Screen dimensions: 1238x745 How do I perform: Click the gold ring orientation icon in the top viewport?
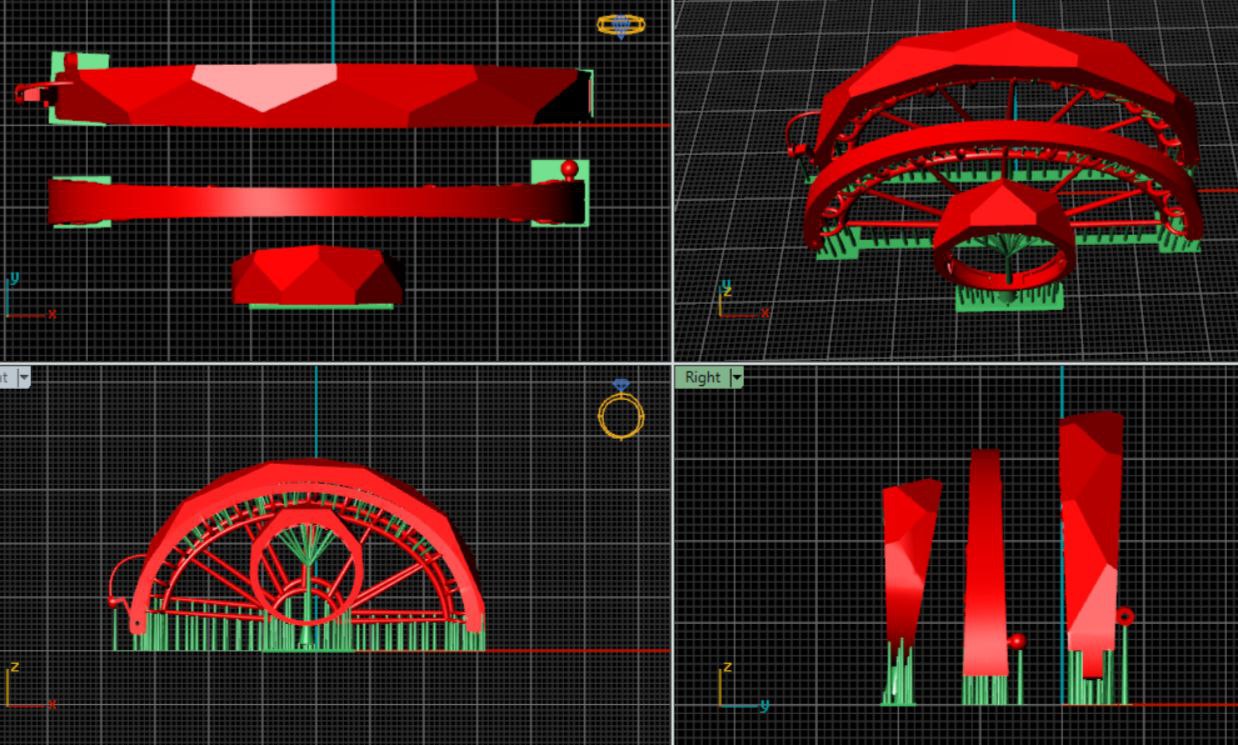pos(621,25)
